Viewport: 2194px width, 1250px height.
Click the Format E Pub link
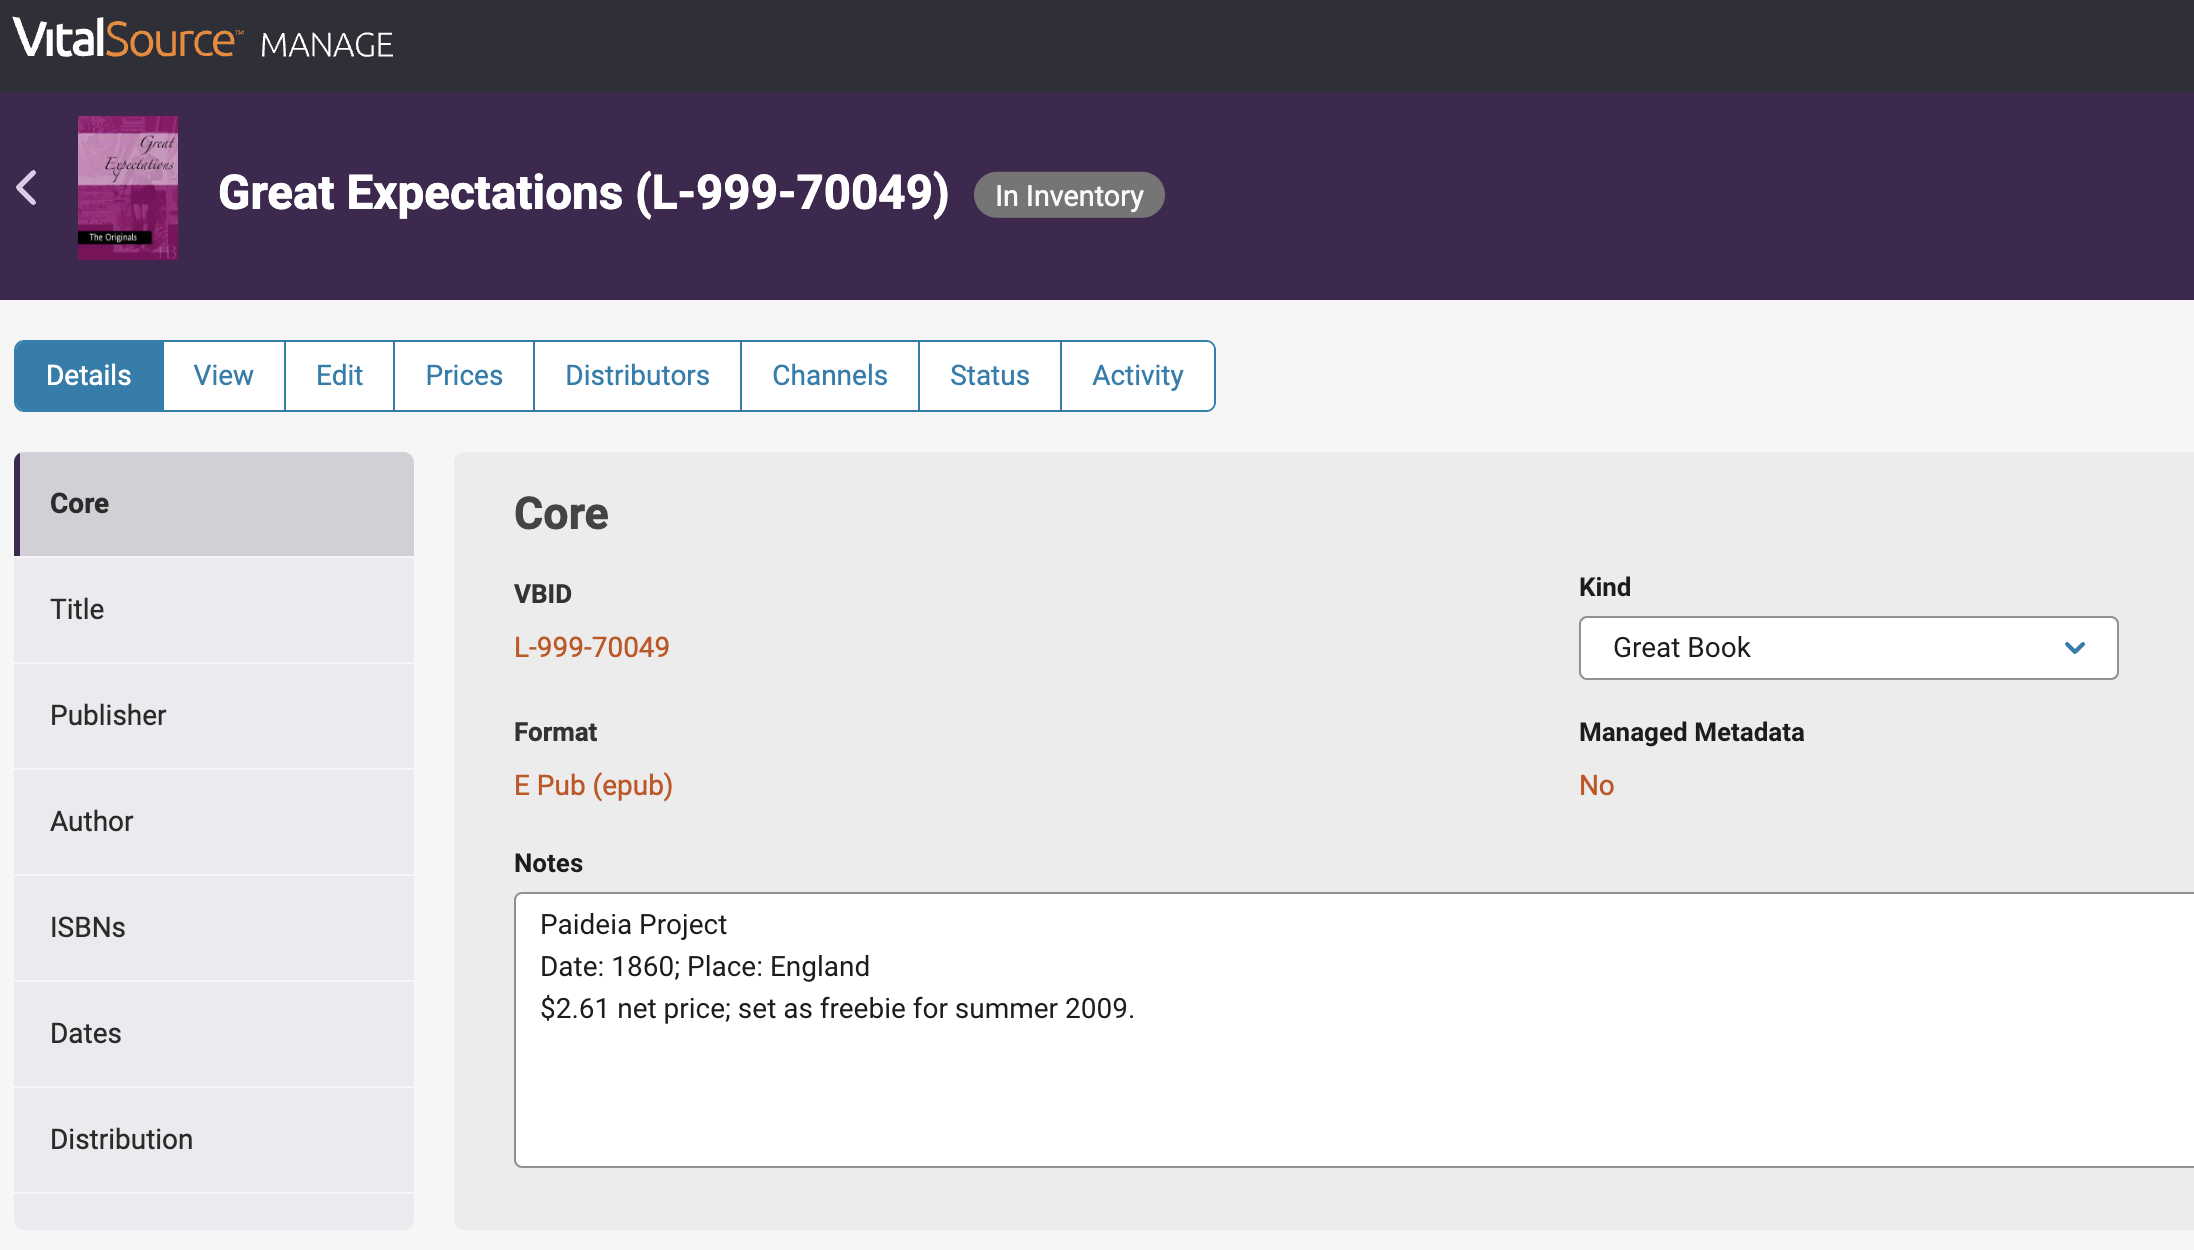[x=592, y=785]
